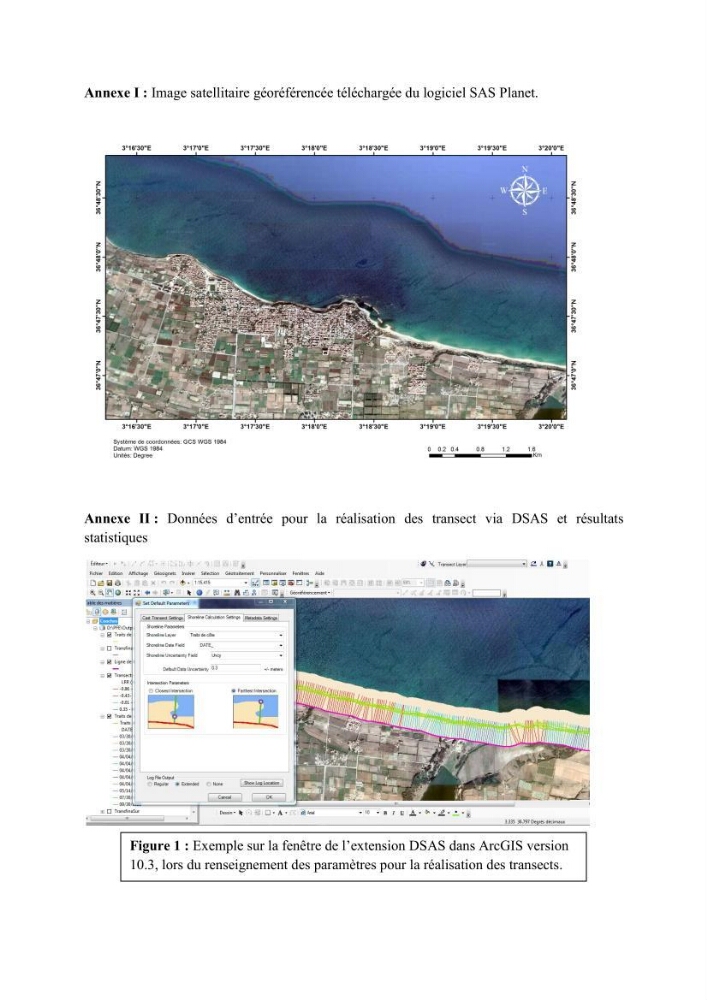Image resolution: width=707 pixels, height=1000 pixels.
Task: Click the Editor Toolbar icon beside scale box
Action: click(256, 582)
